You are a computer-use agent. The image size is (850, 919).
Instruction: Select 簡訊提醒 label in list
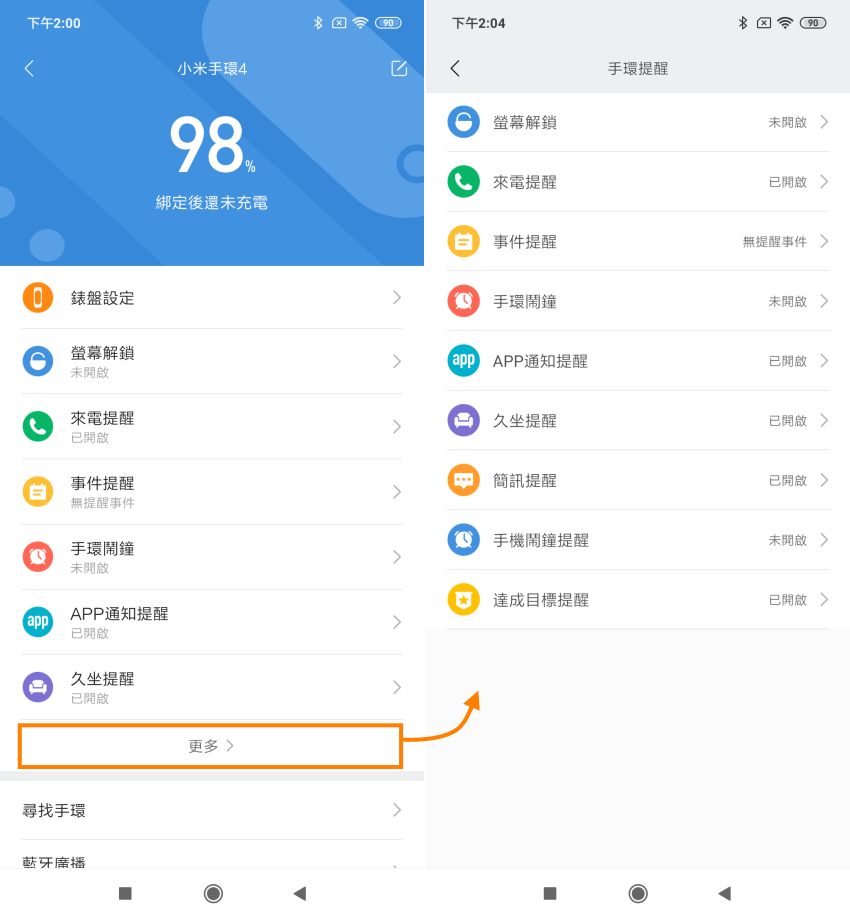(x=525, y=481)
